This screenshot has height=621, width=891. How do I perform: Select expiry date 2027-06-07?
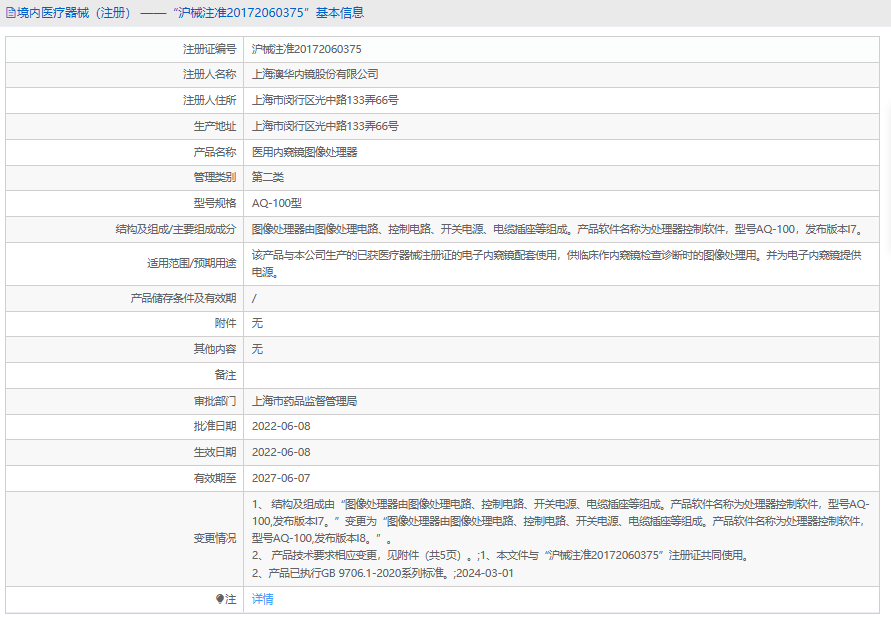click(281, 478)
